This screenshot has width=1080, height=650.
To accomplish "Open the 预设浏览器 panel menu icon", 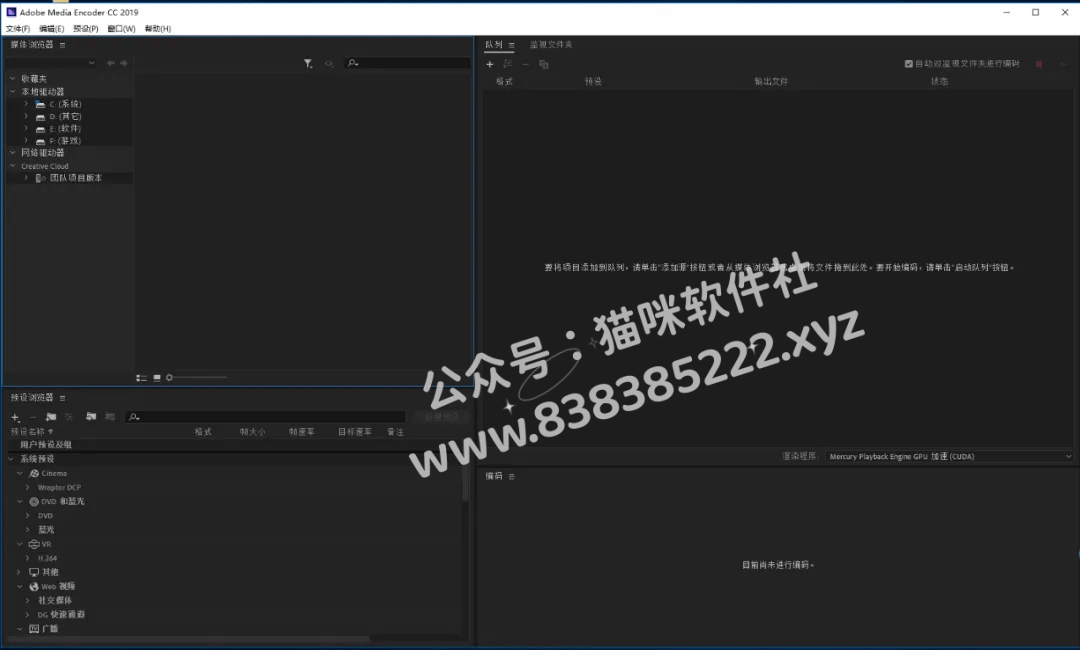I will click(63, 398).
